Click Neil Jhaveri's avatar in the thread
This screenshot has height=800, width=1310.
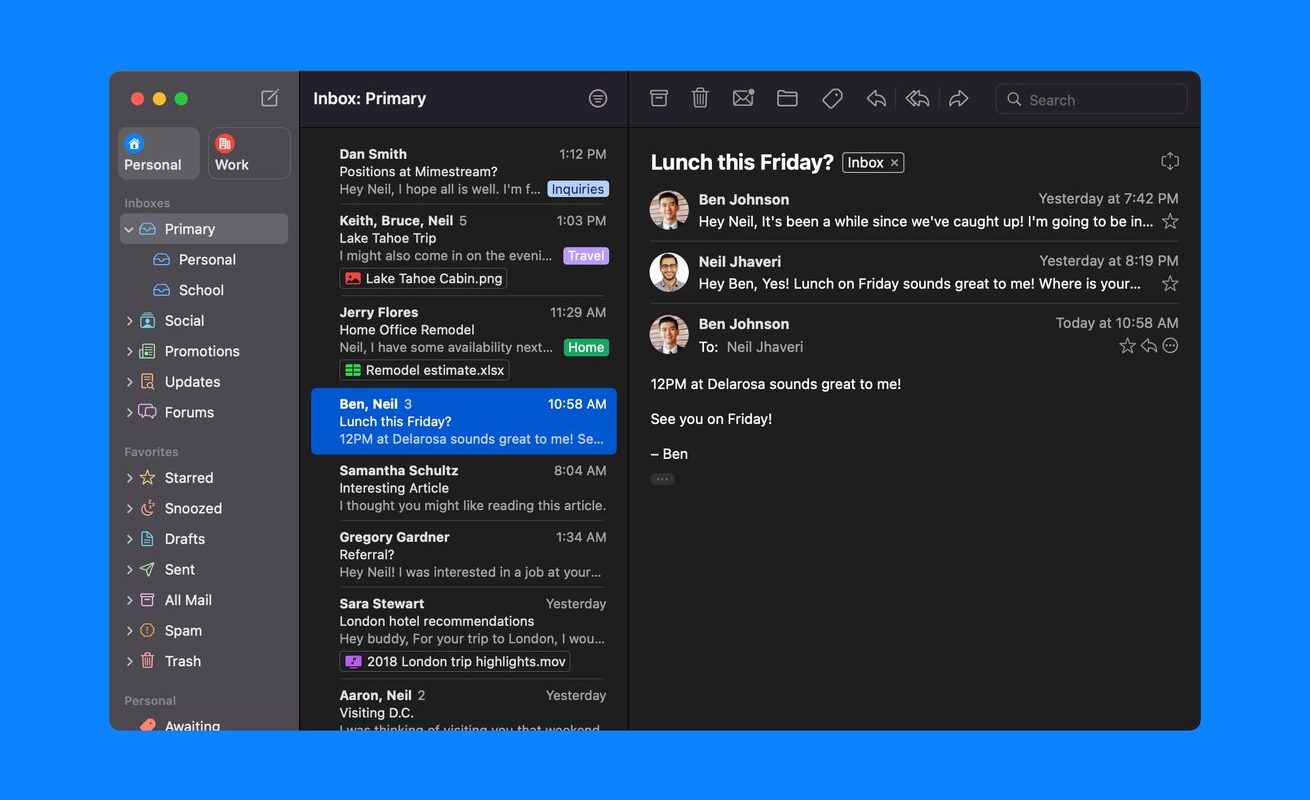pyautogui.click(x=670, y=272)
